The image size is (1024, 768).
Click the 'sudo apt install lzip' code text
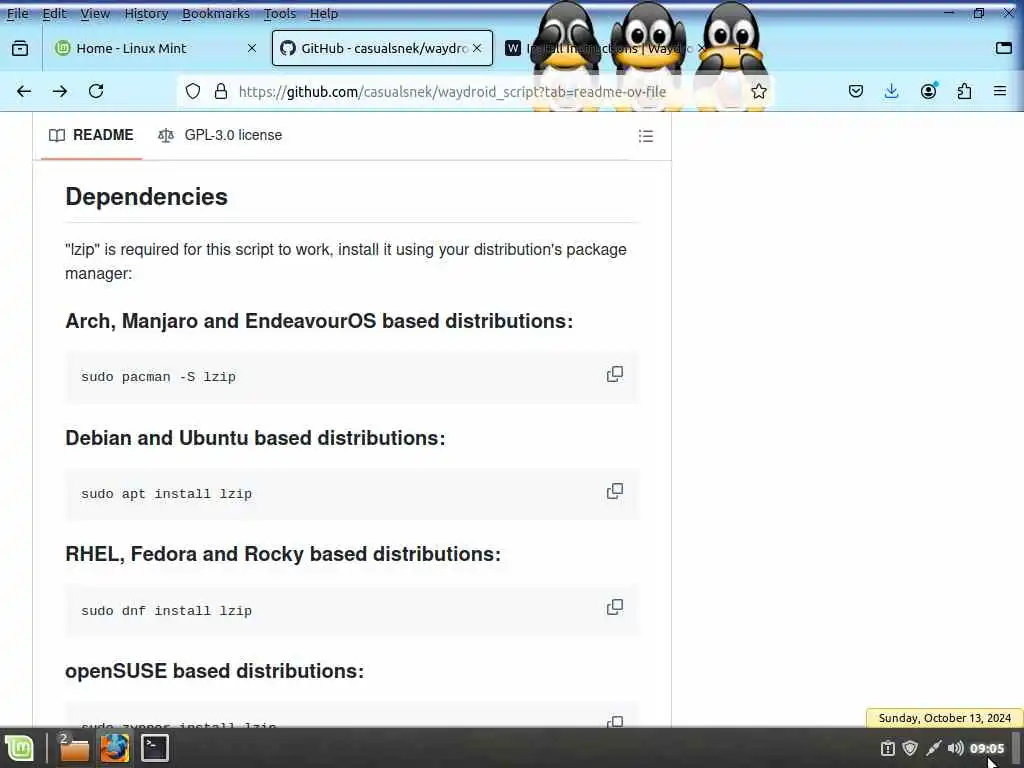(167, 494)
